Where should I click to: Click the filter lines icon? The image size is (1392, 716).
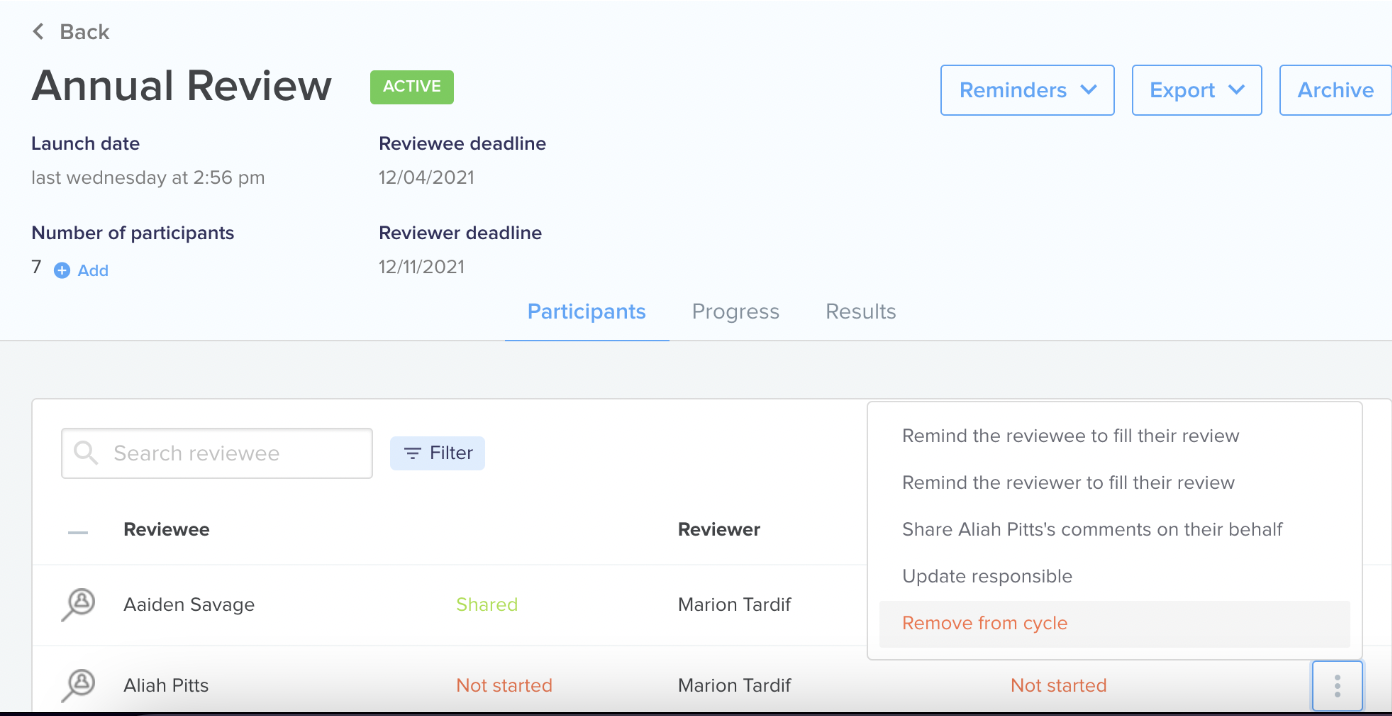(x=412, y=454)
